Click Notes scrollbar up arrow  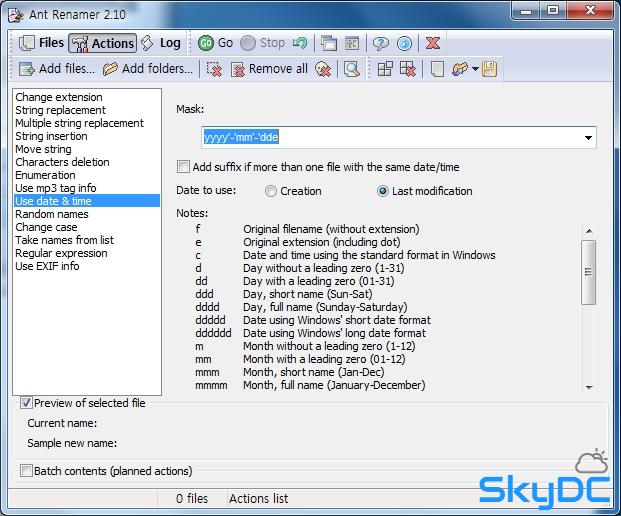pyautogui.click(x=589, y=231)
